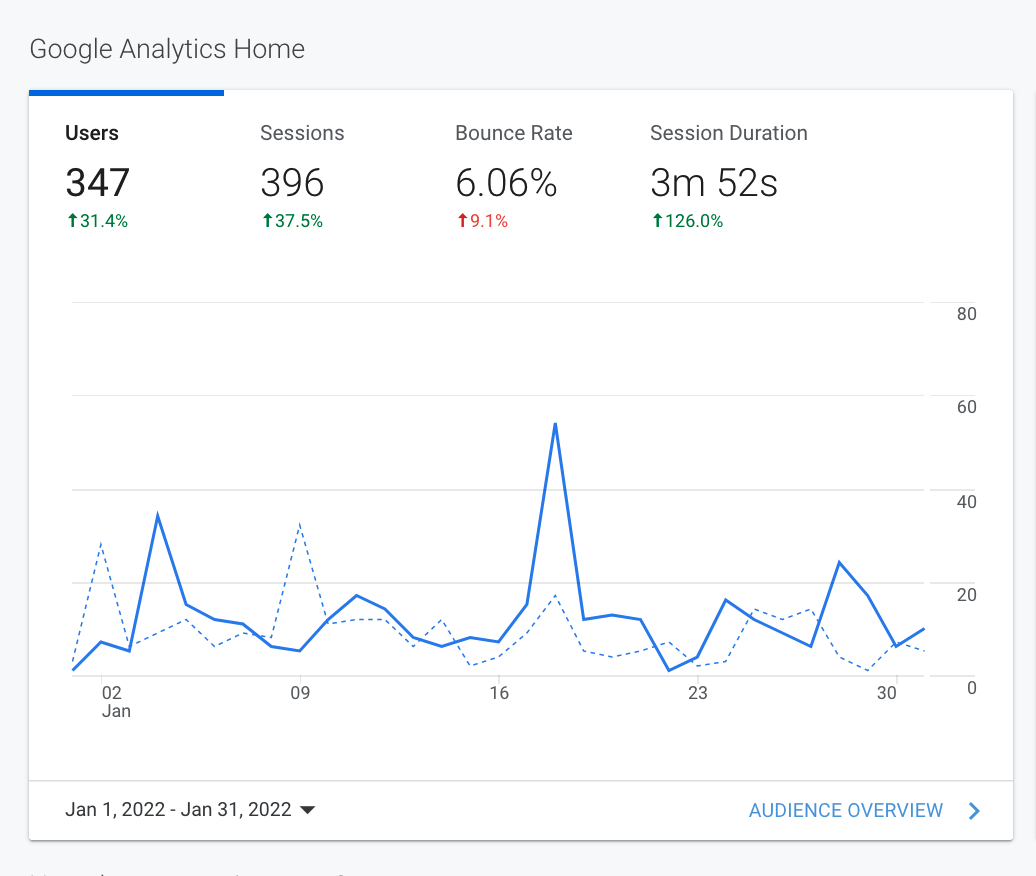This screenshot has height=876, width=1036.
Task: Click the 09 date axis label
Action: coord(300,693)
